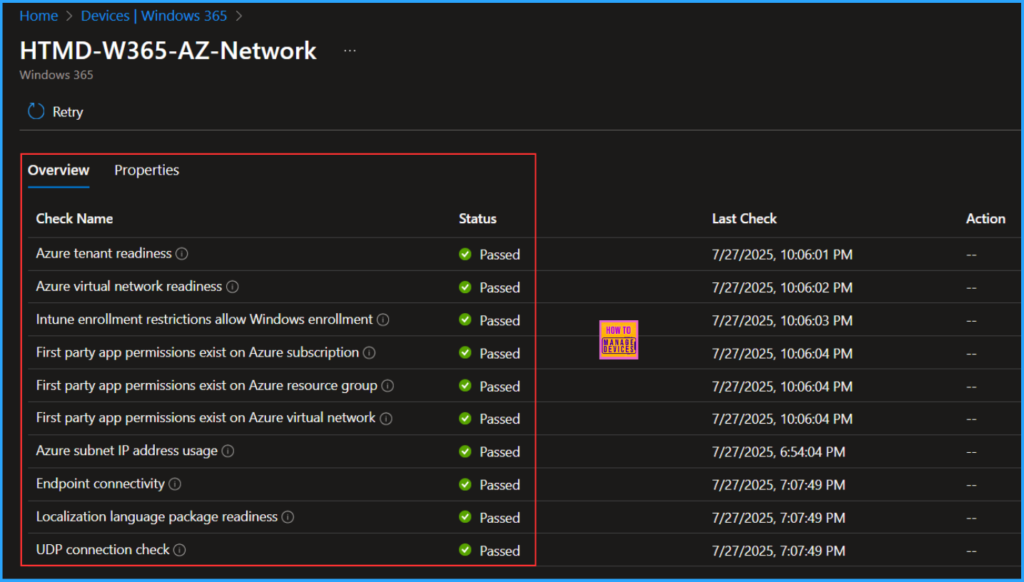Click green checkmark for Endpoint connectivity

tap(465, 484)
